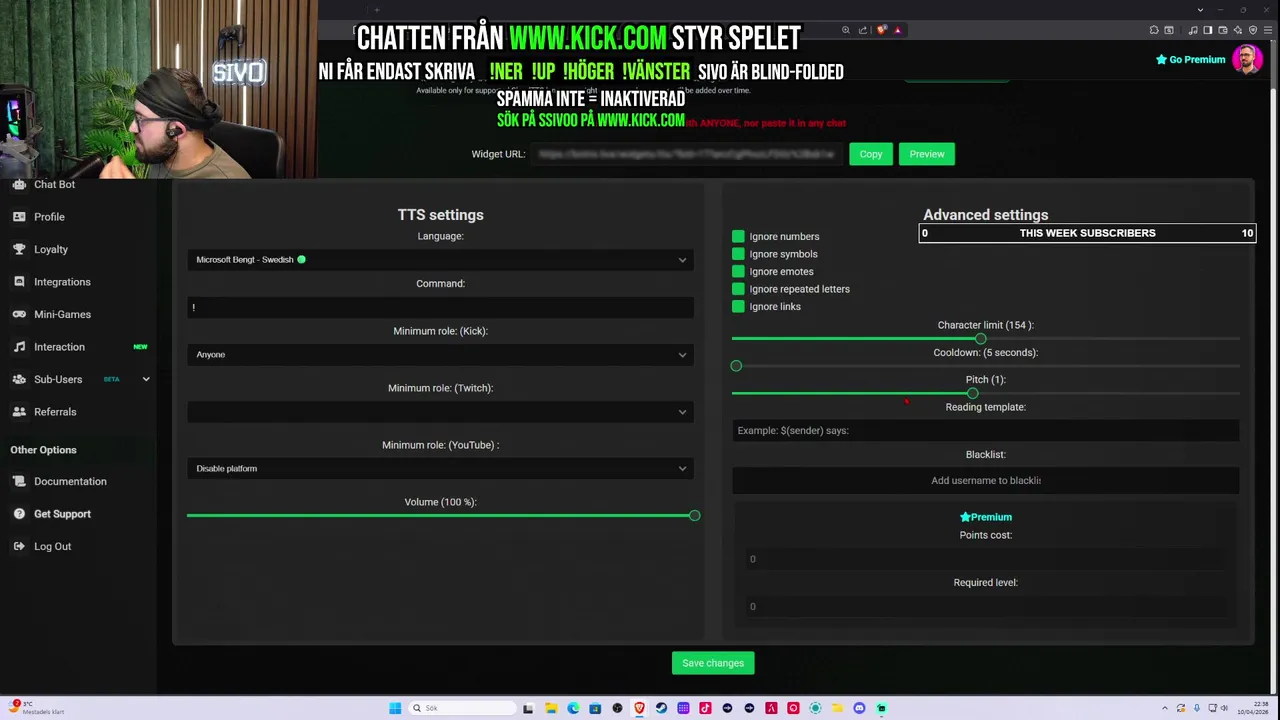Click the Character limit slider handle
The height and width of the screenshot is (720, 1280).
981,338
